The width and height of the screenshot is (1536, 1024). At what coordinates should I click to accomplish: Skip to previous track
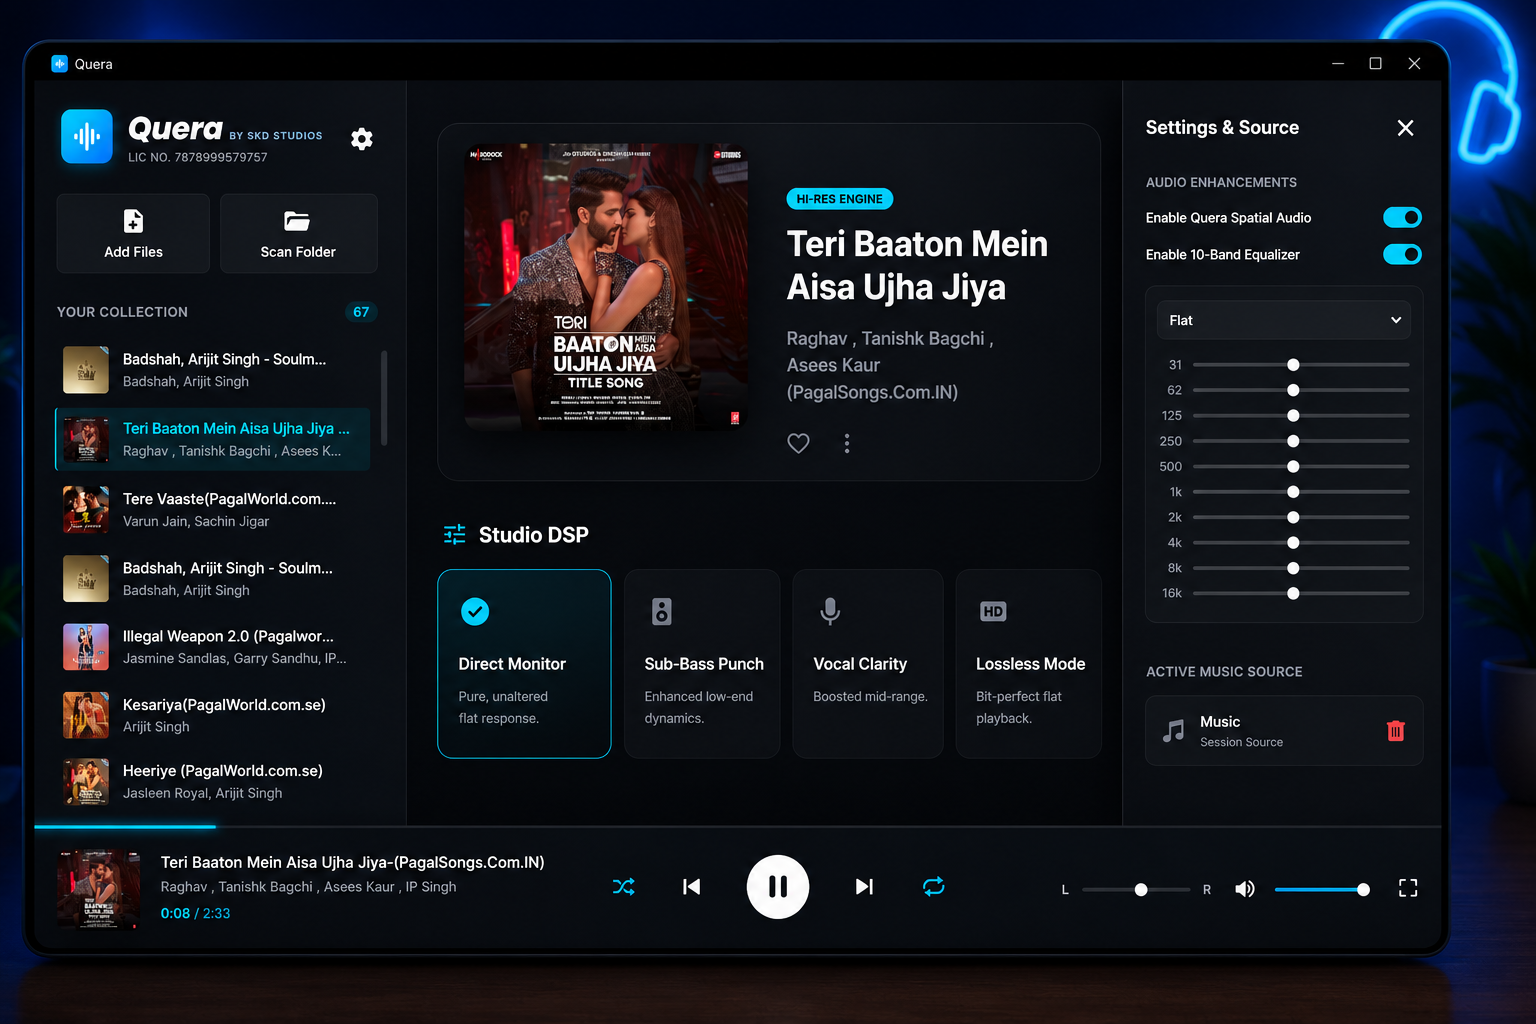[691, 887]
